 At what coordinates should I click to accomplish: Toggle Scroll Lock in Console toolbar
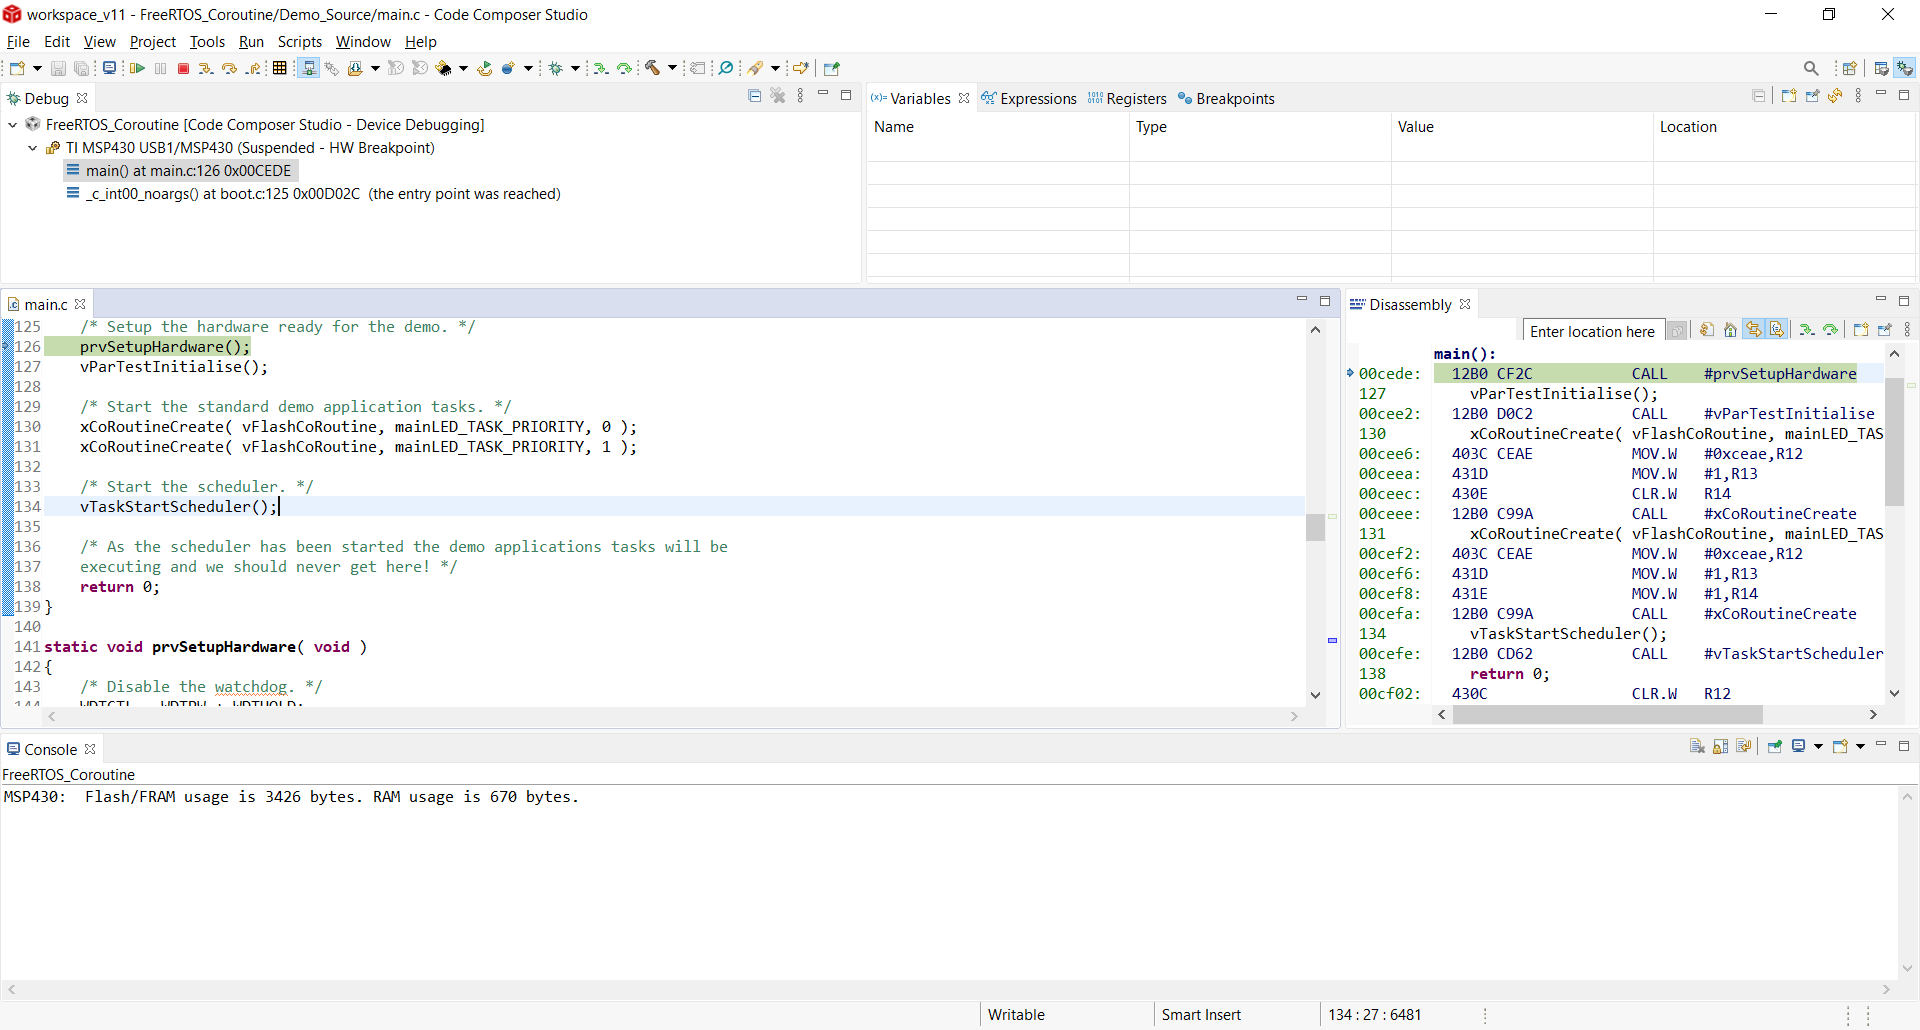point(1720,746)
